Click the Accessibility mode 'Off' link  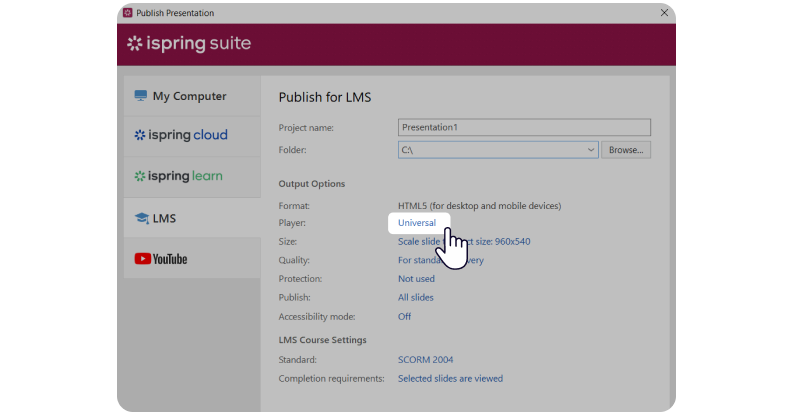405,317
